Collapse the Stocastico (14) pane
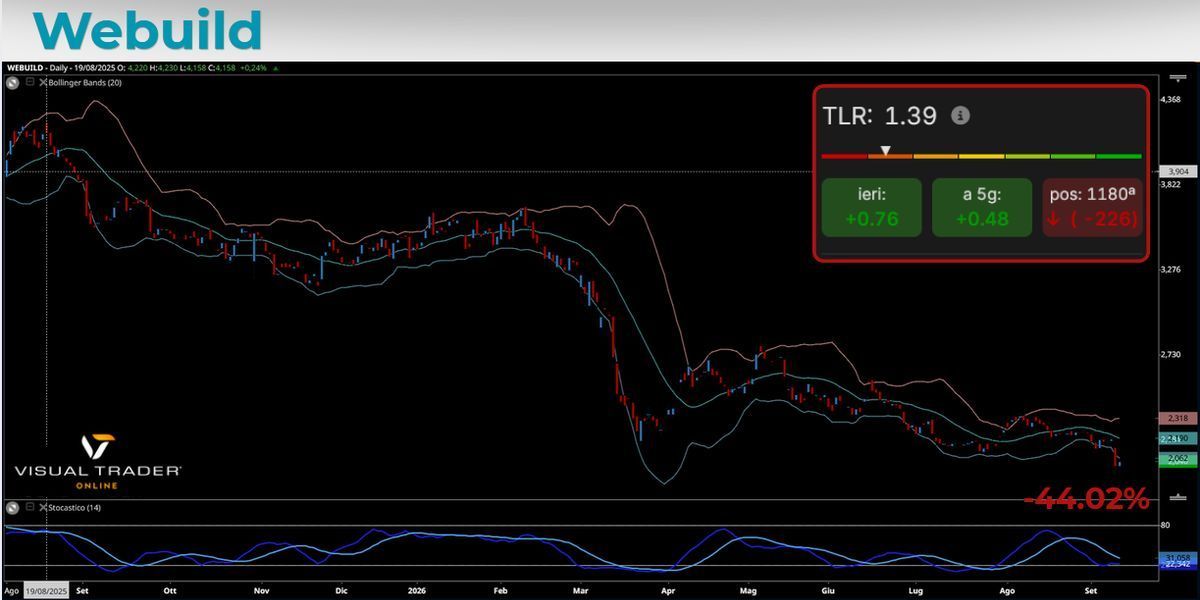This screenshot has width=1200, height=600. pos(30,508)
